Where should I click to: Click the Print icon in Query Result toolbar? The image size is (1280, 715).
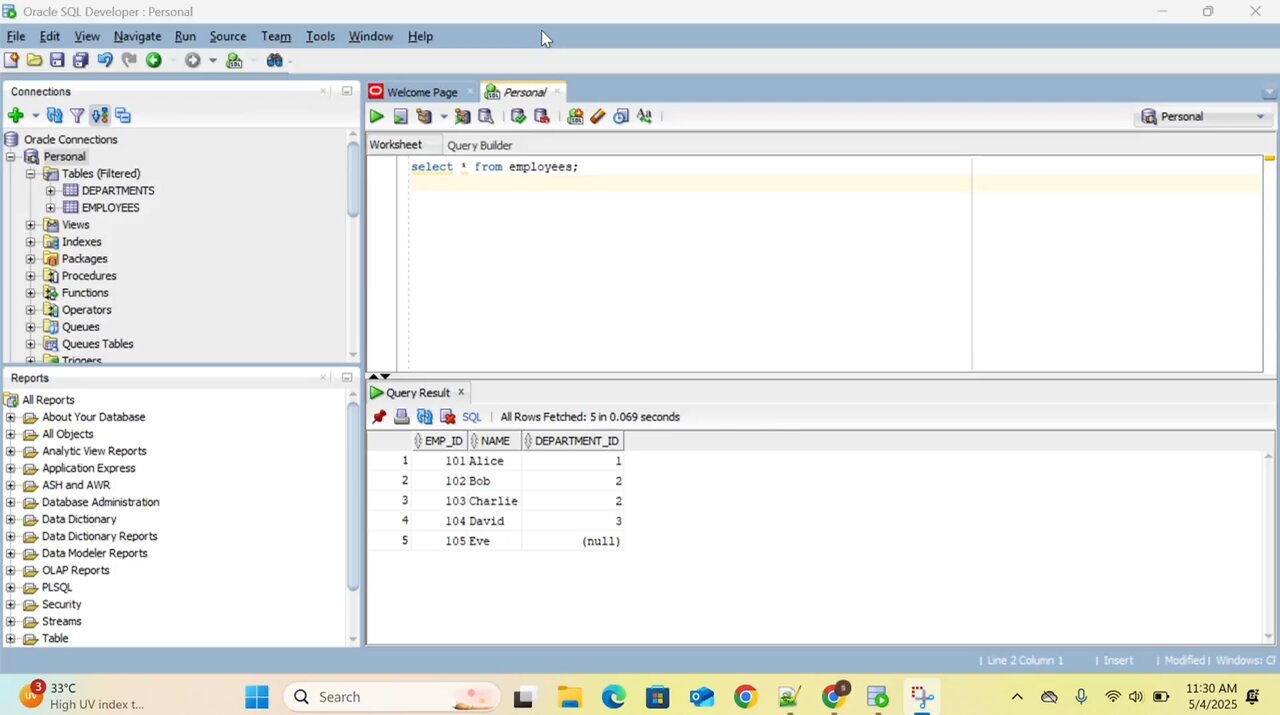tap(402, 417)
